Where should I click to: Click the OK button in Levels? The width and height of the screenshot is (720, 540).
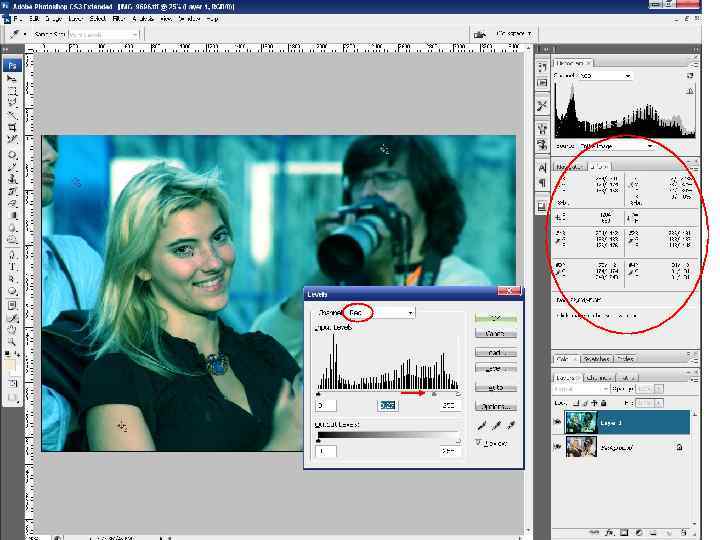tap(495, 316)
